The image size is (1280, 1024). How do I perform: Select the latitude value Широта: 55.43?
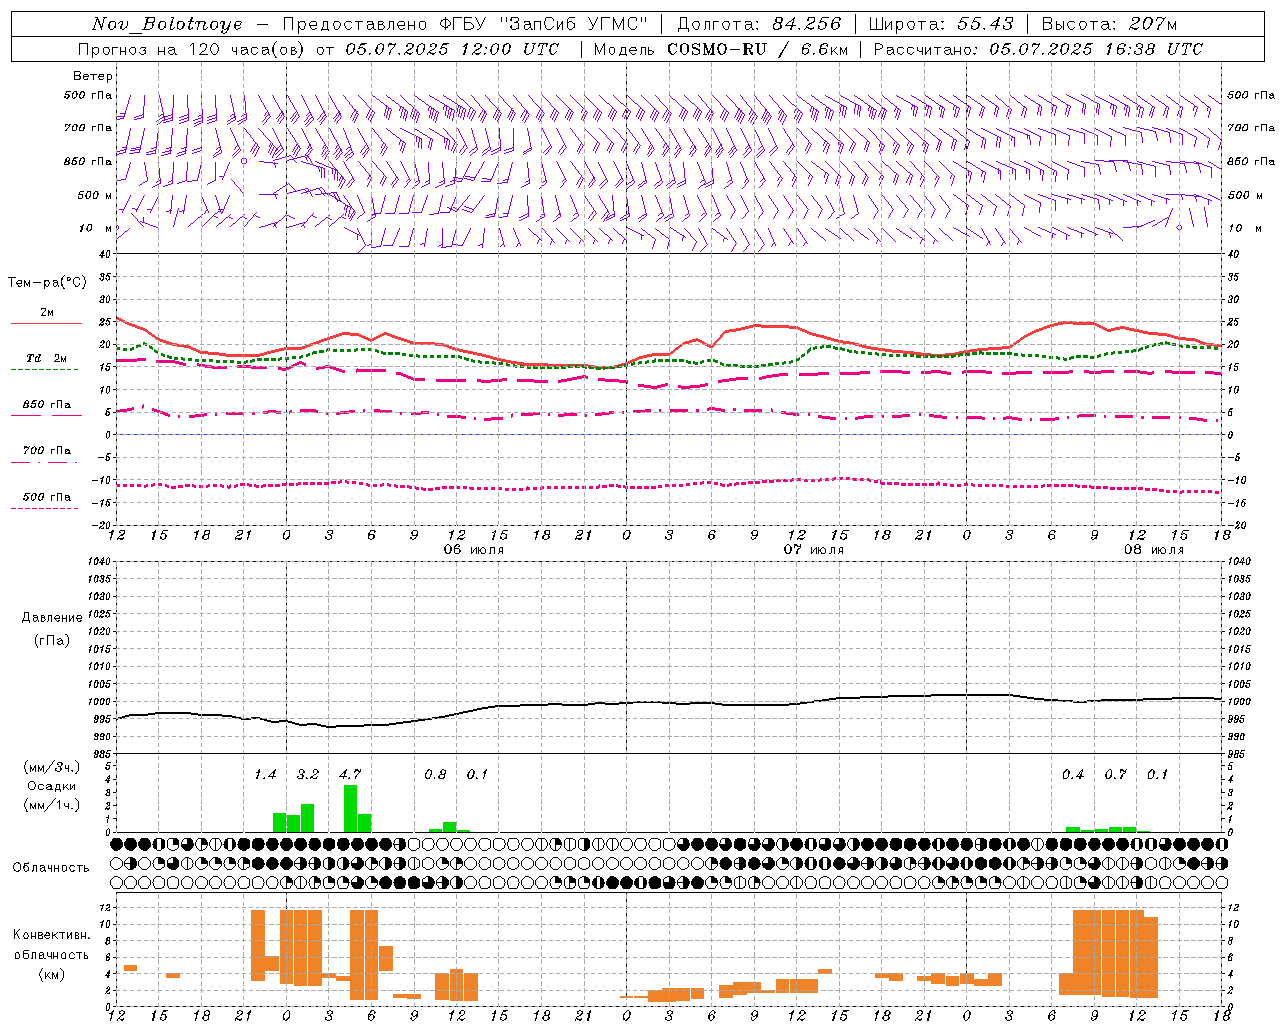pyautogui.click(x=941, y=24)
